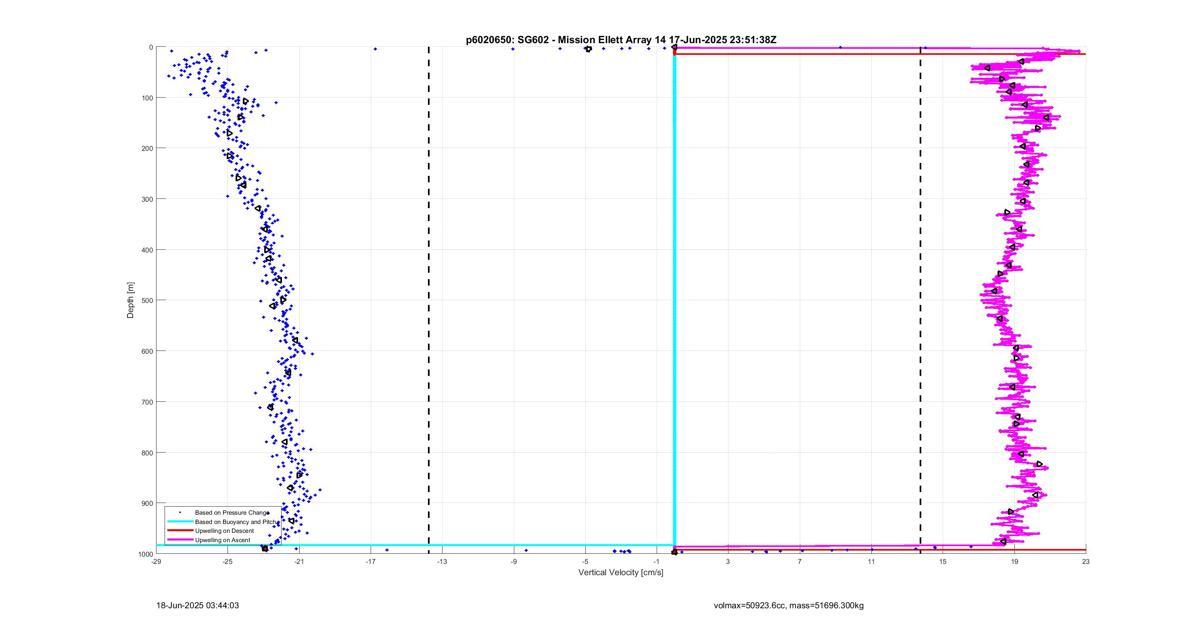Click the velocity axis tick label '-21'

(x=299, y=563)
